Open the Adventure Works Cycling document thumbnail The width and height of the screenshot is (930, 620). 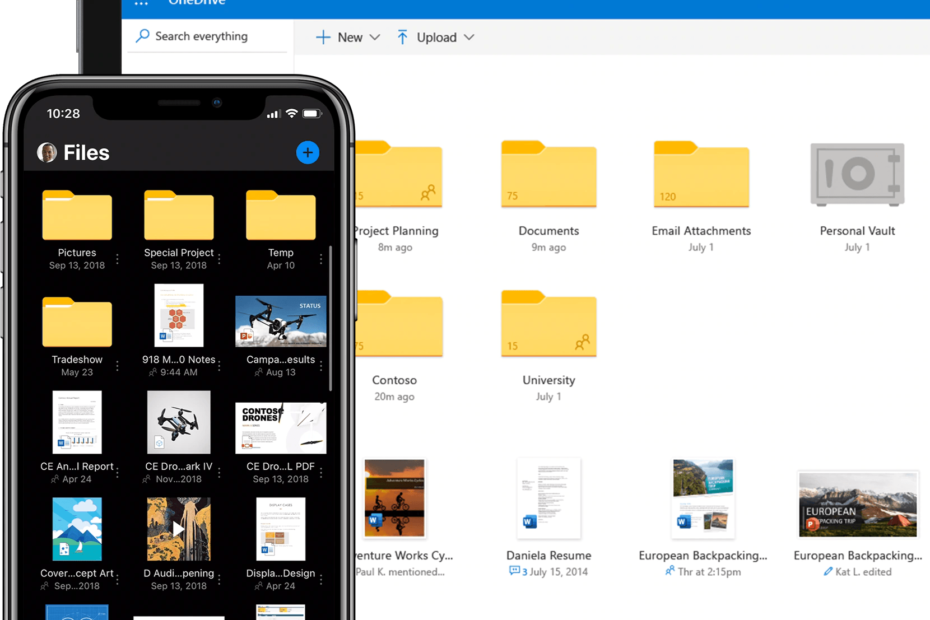394,498
